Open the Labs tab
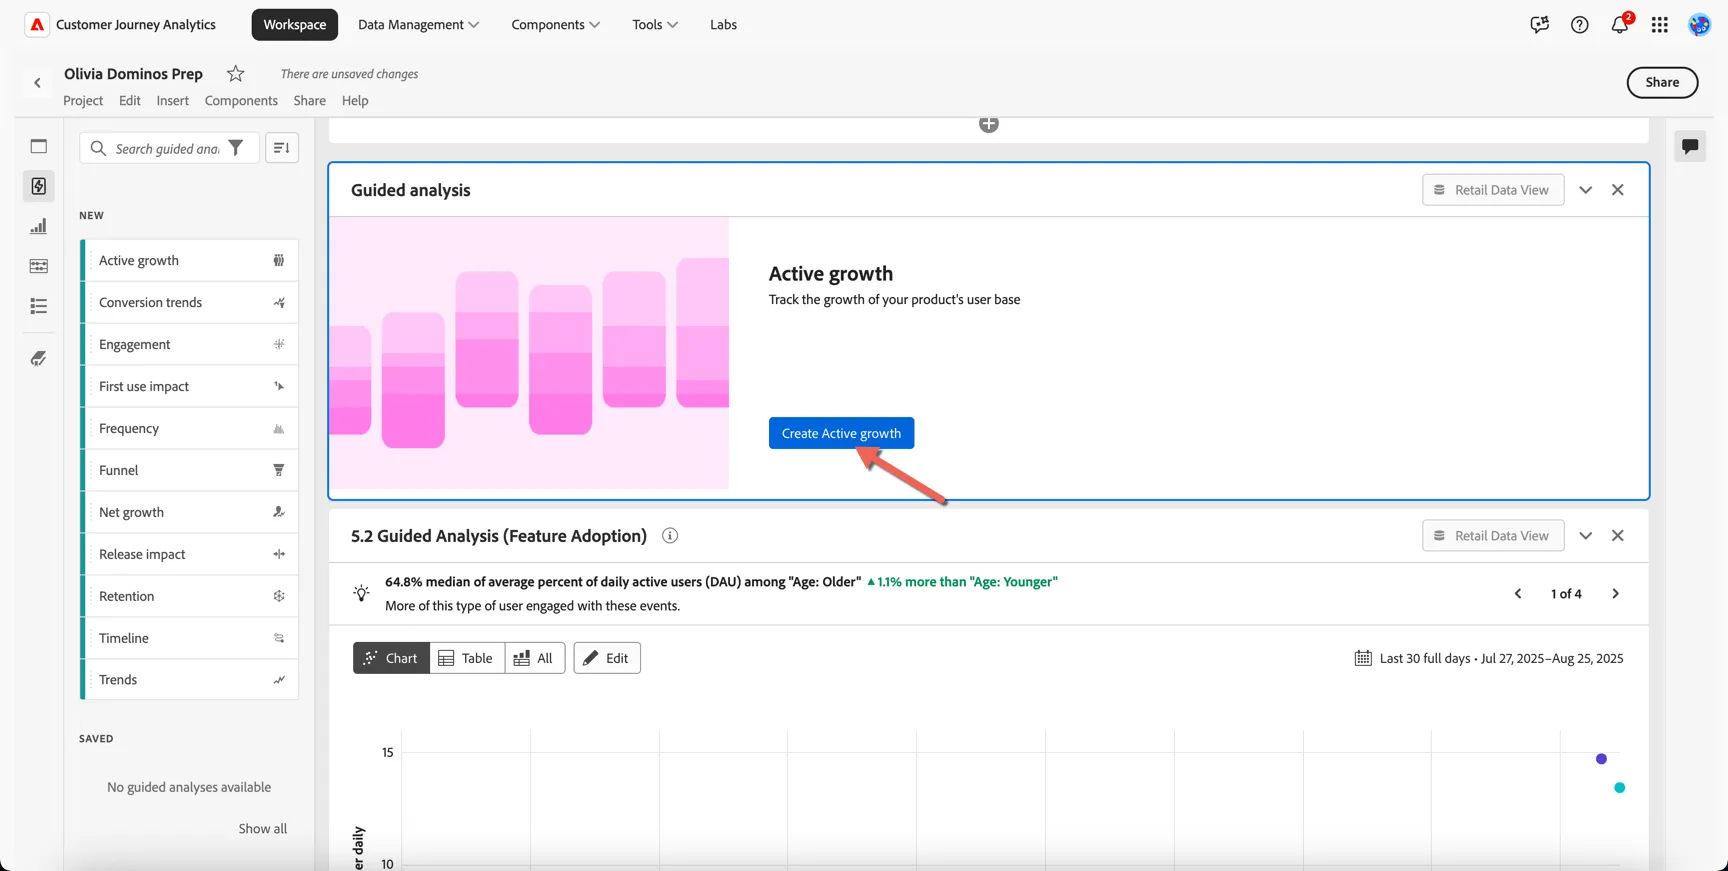This screenshot has width=1728, height=871. pos(723,25)
